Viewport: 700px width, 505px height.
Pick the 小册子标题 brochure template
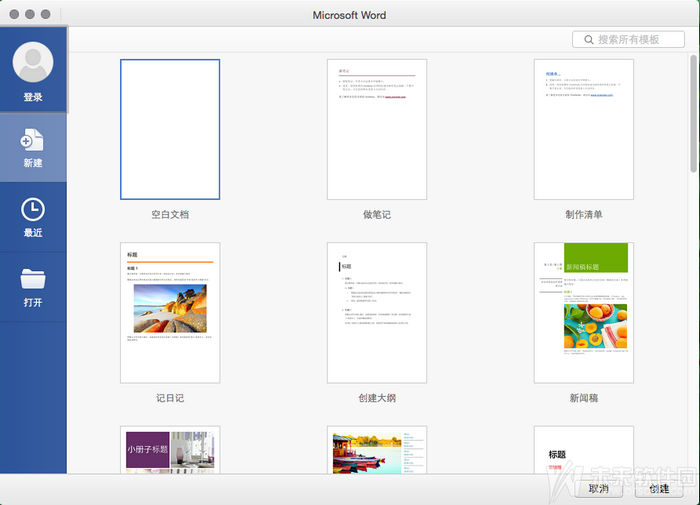[170, 450]
